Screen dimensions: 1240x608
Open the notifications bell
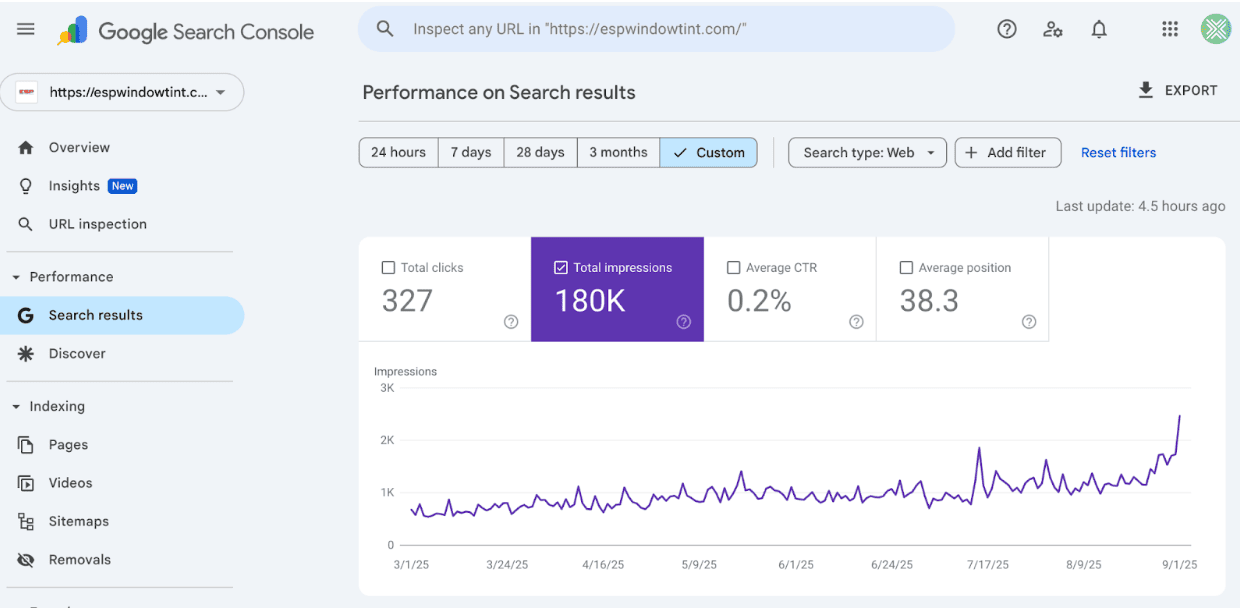point(1099,30)
